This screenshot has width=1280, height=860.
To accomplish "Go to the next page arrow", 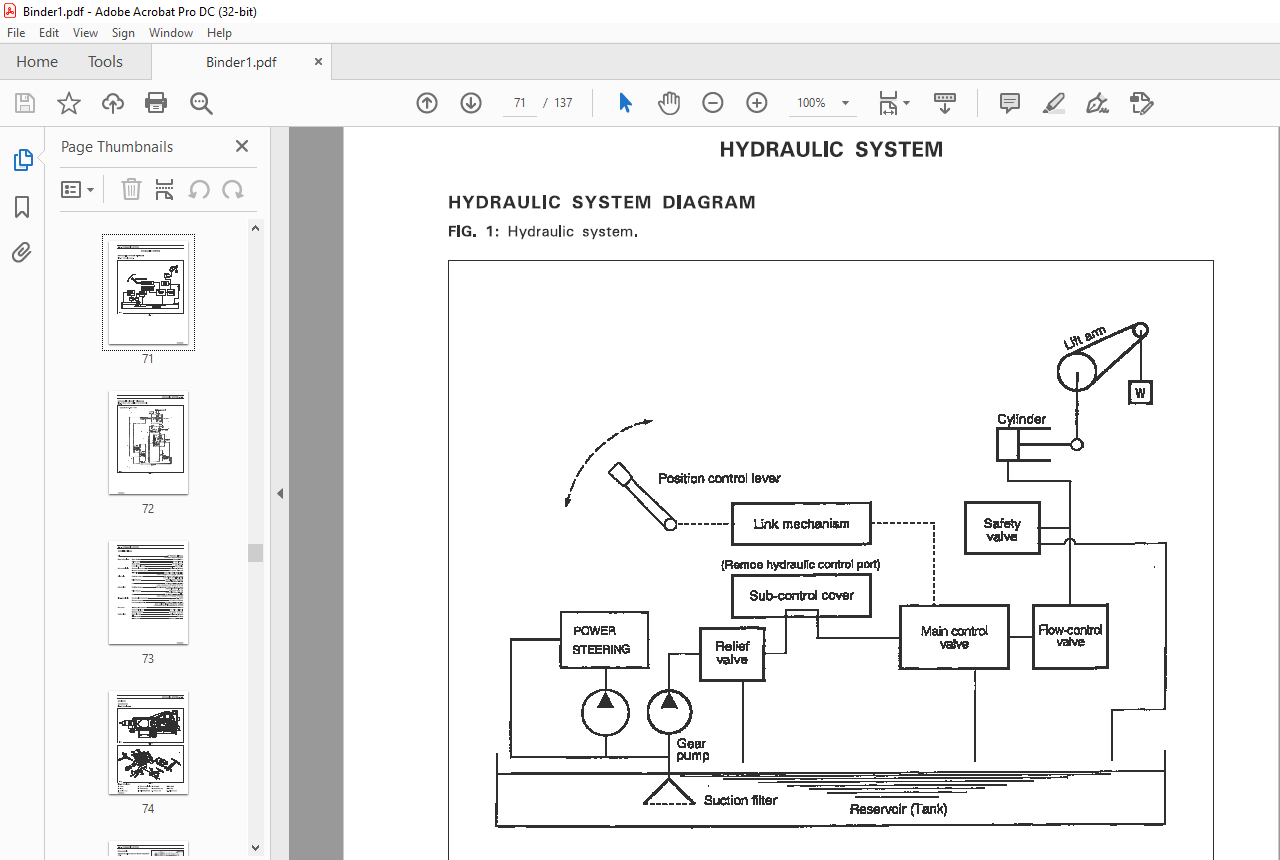I will 471,103.
